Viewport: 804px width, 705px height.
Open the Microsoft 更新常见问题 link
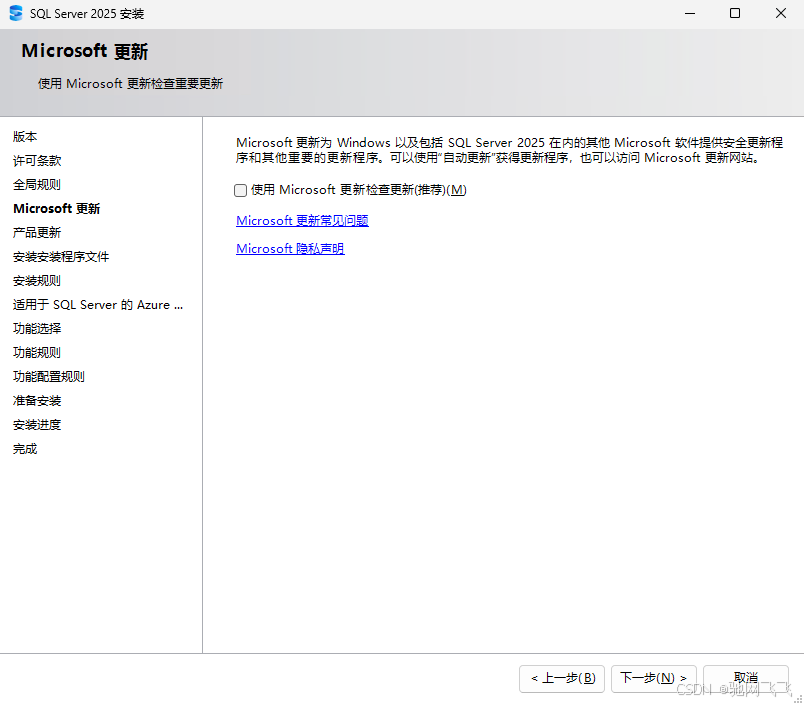[302, 220]
